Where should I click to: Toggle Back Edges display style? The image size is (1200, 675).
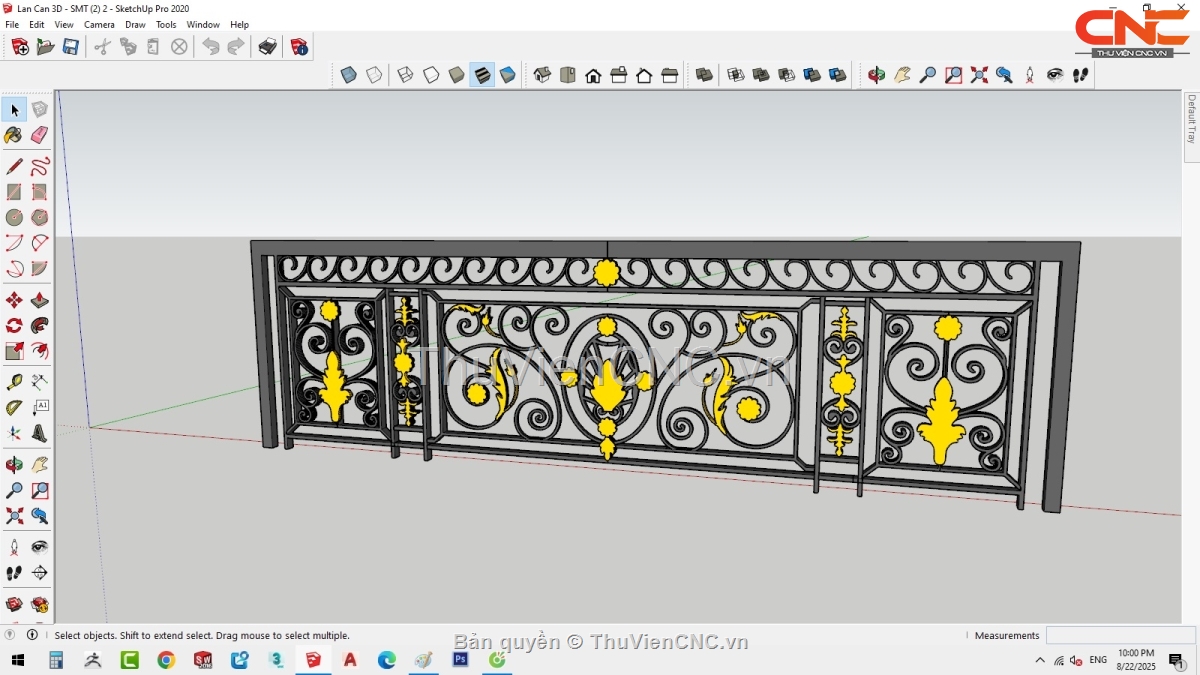(373, 75)
